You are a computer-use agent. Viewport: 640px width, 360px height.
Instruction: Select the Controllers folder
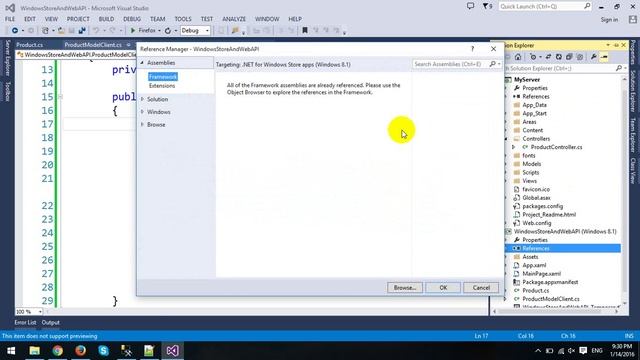coord(536,139)
